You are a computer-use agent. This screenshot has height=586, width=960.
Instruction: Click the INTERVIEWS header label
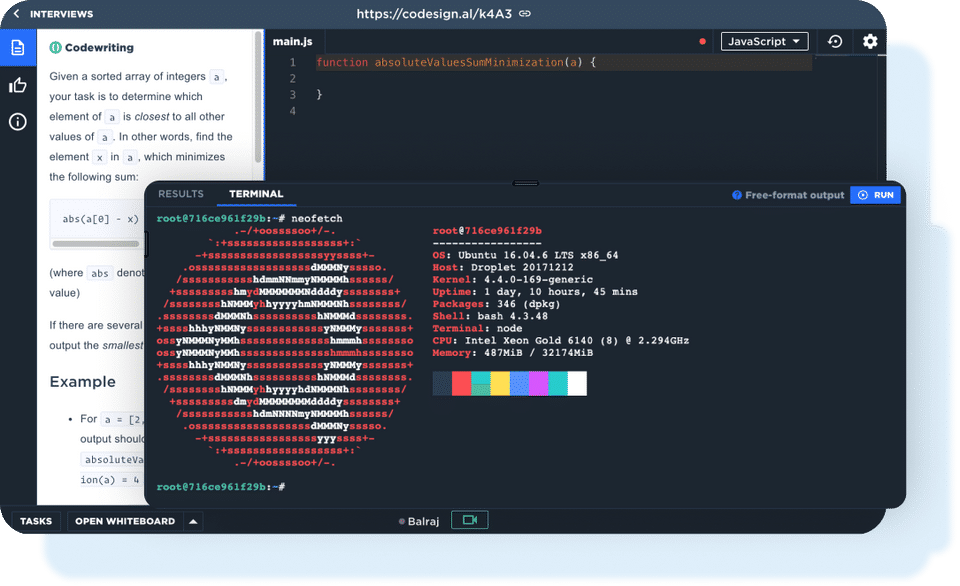[x=61, y=14]
